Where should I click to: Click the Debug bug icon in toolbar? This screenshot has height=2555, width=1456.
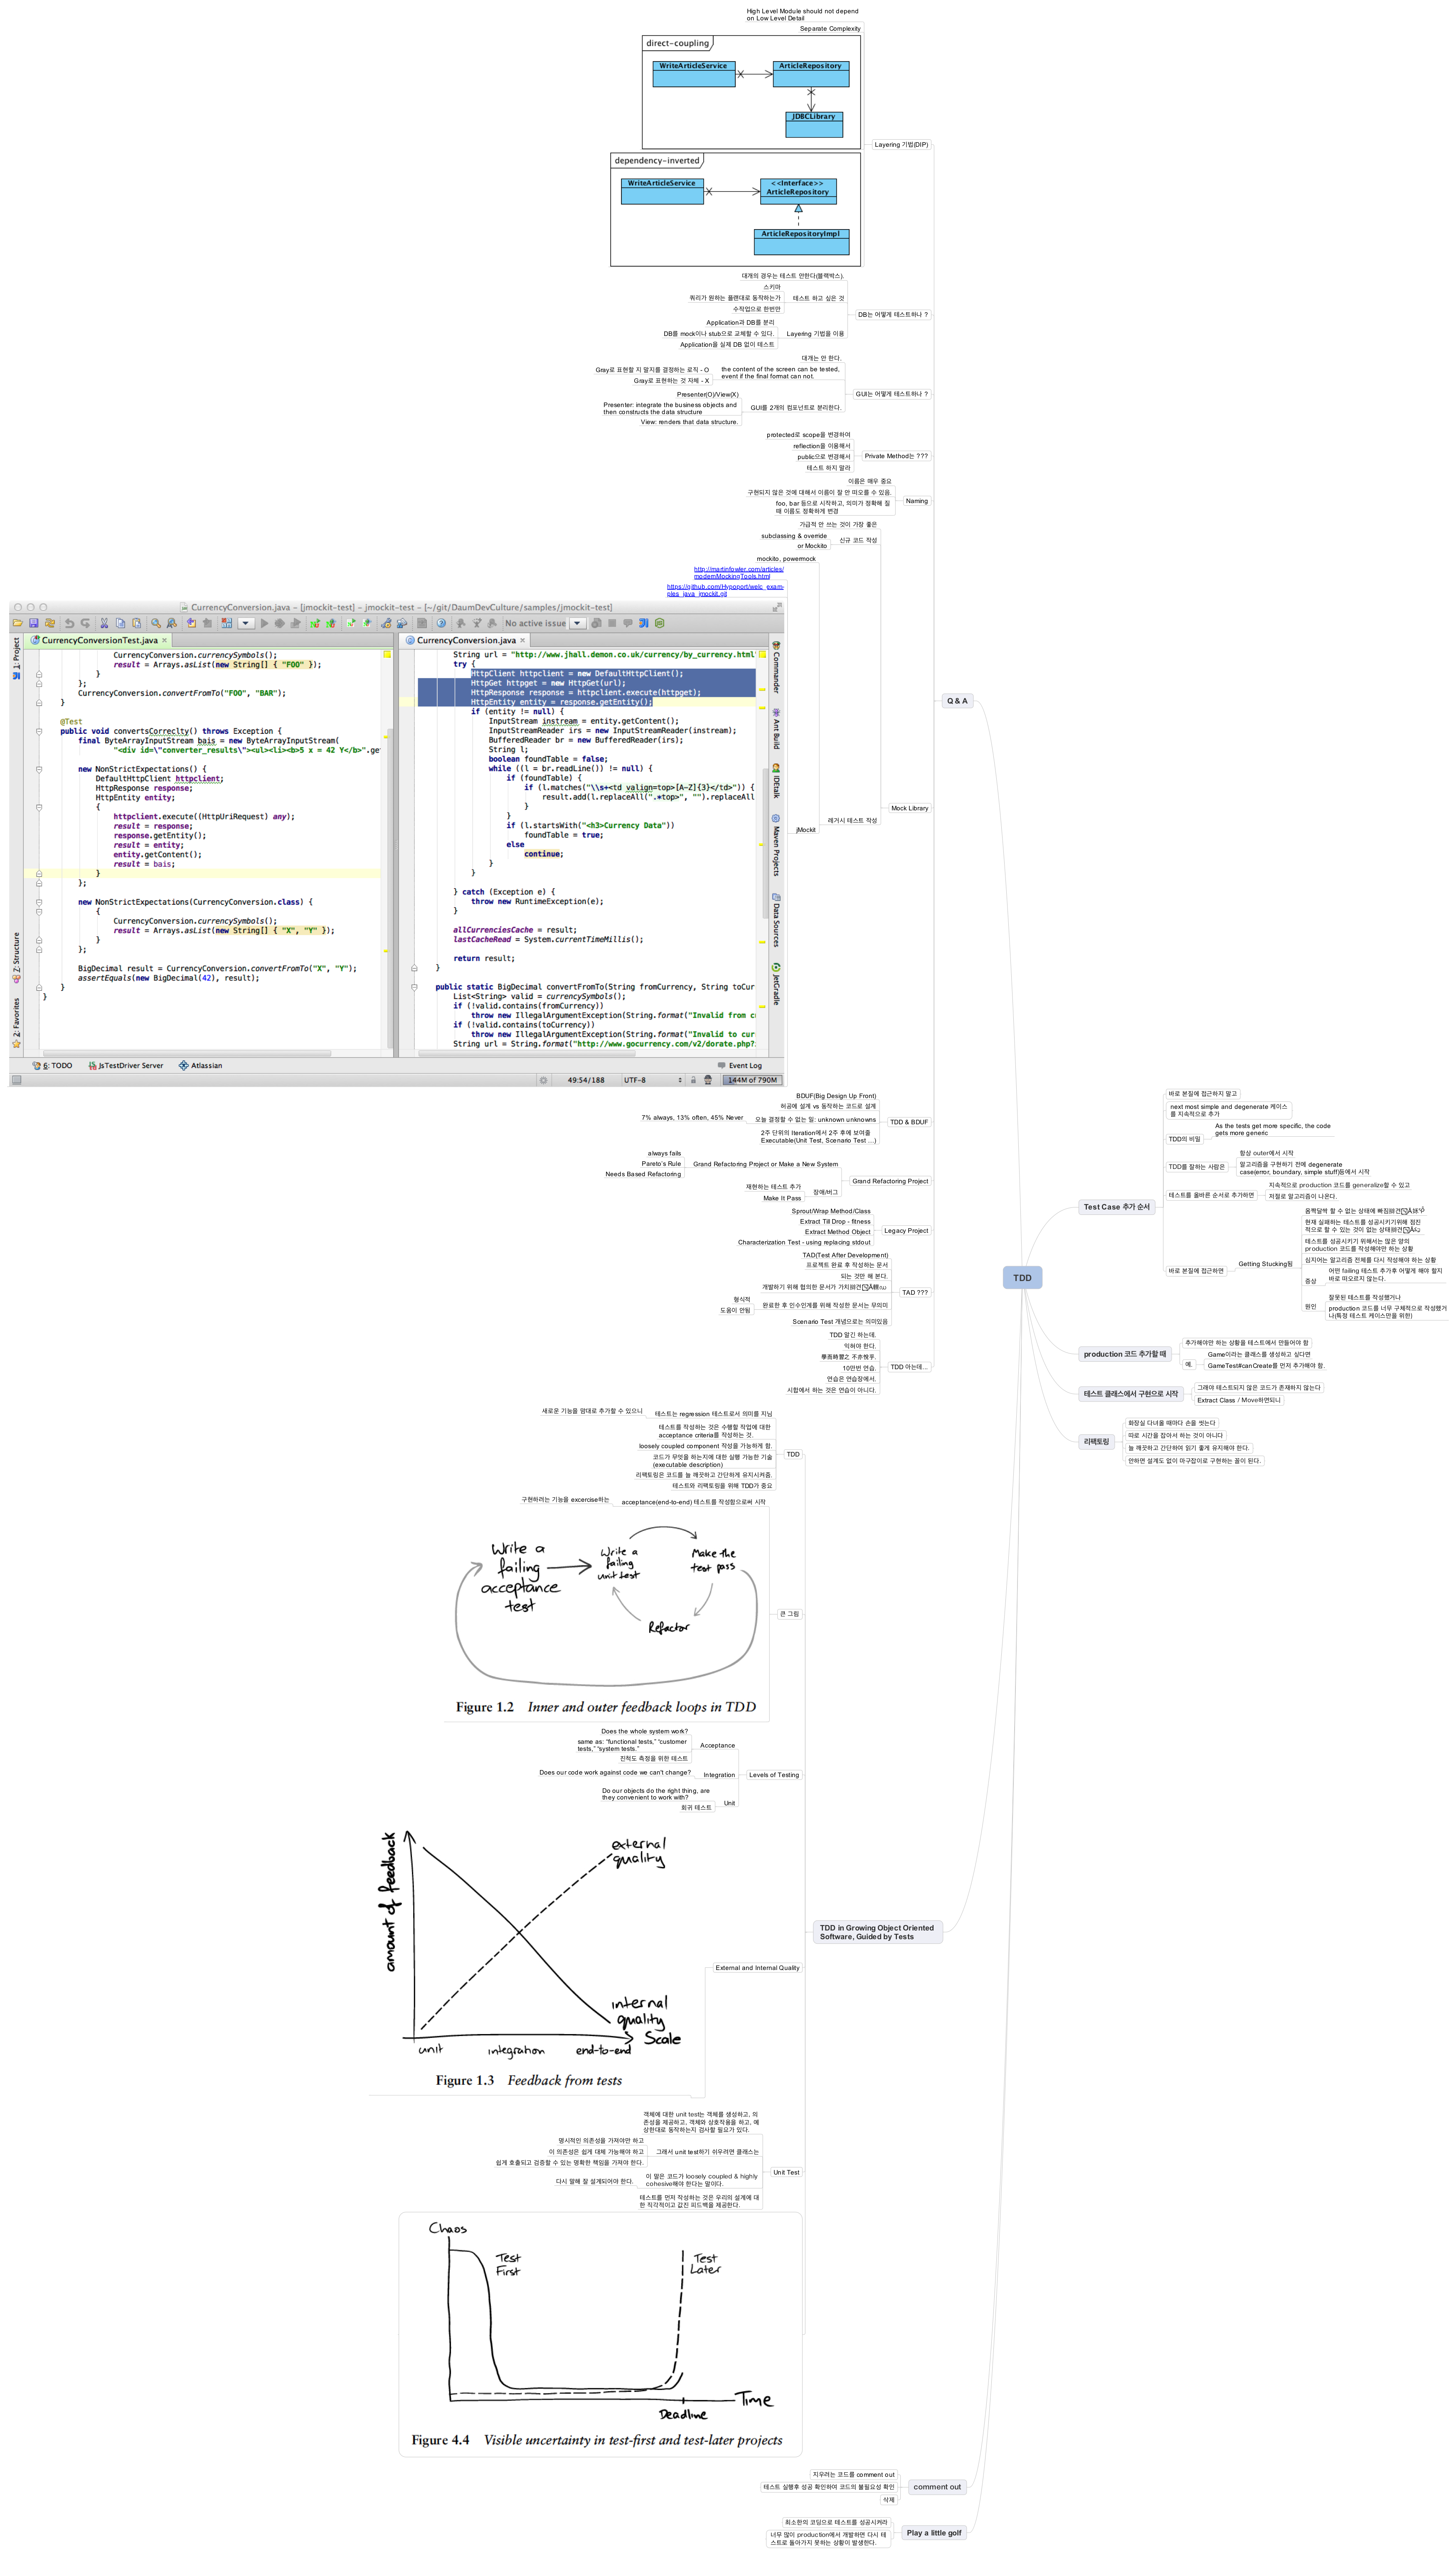[x=280, y=623]
